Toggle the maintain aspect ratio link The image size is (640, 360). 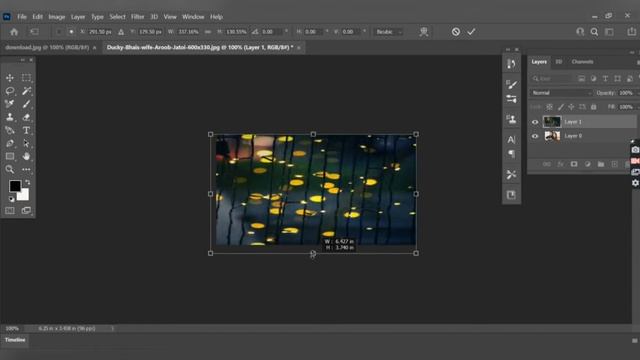coord(208,32)
